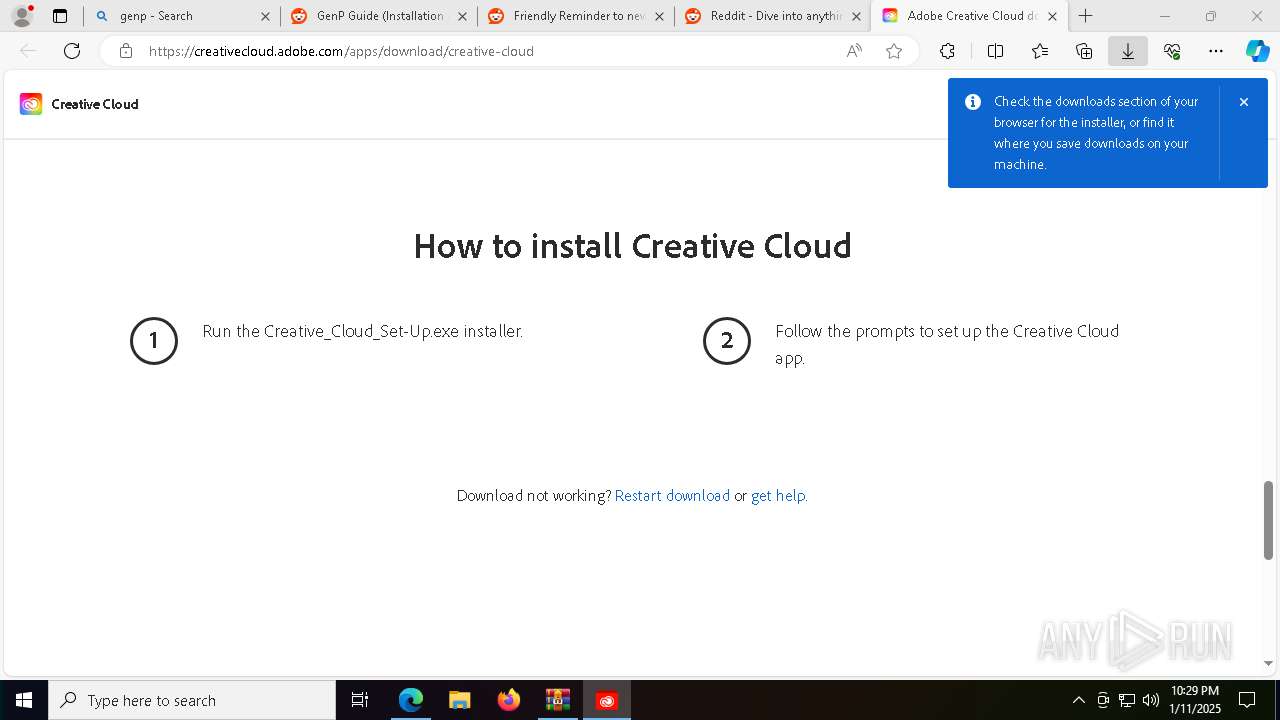The image size is (1280, 720).
Task: Switch to Reddit - Dive into anything tab
Action: click(x=772, y=16)
